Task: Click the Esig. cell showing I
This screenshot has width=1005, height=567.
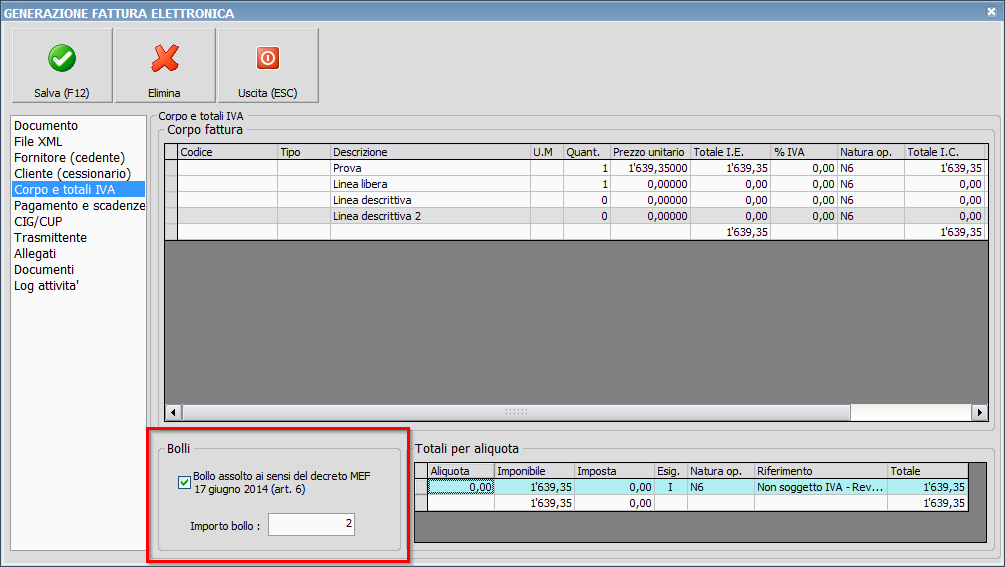Action: point(670,487)
